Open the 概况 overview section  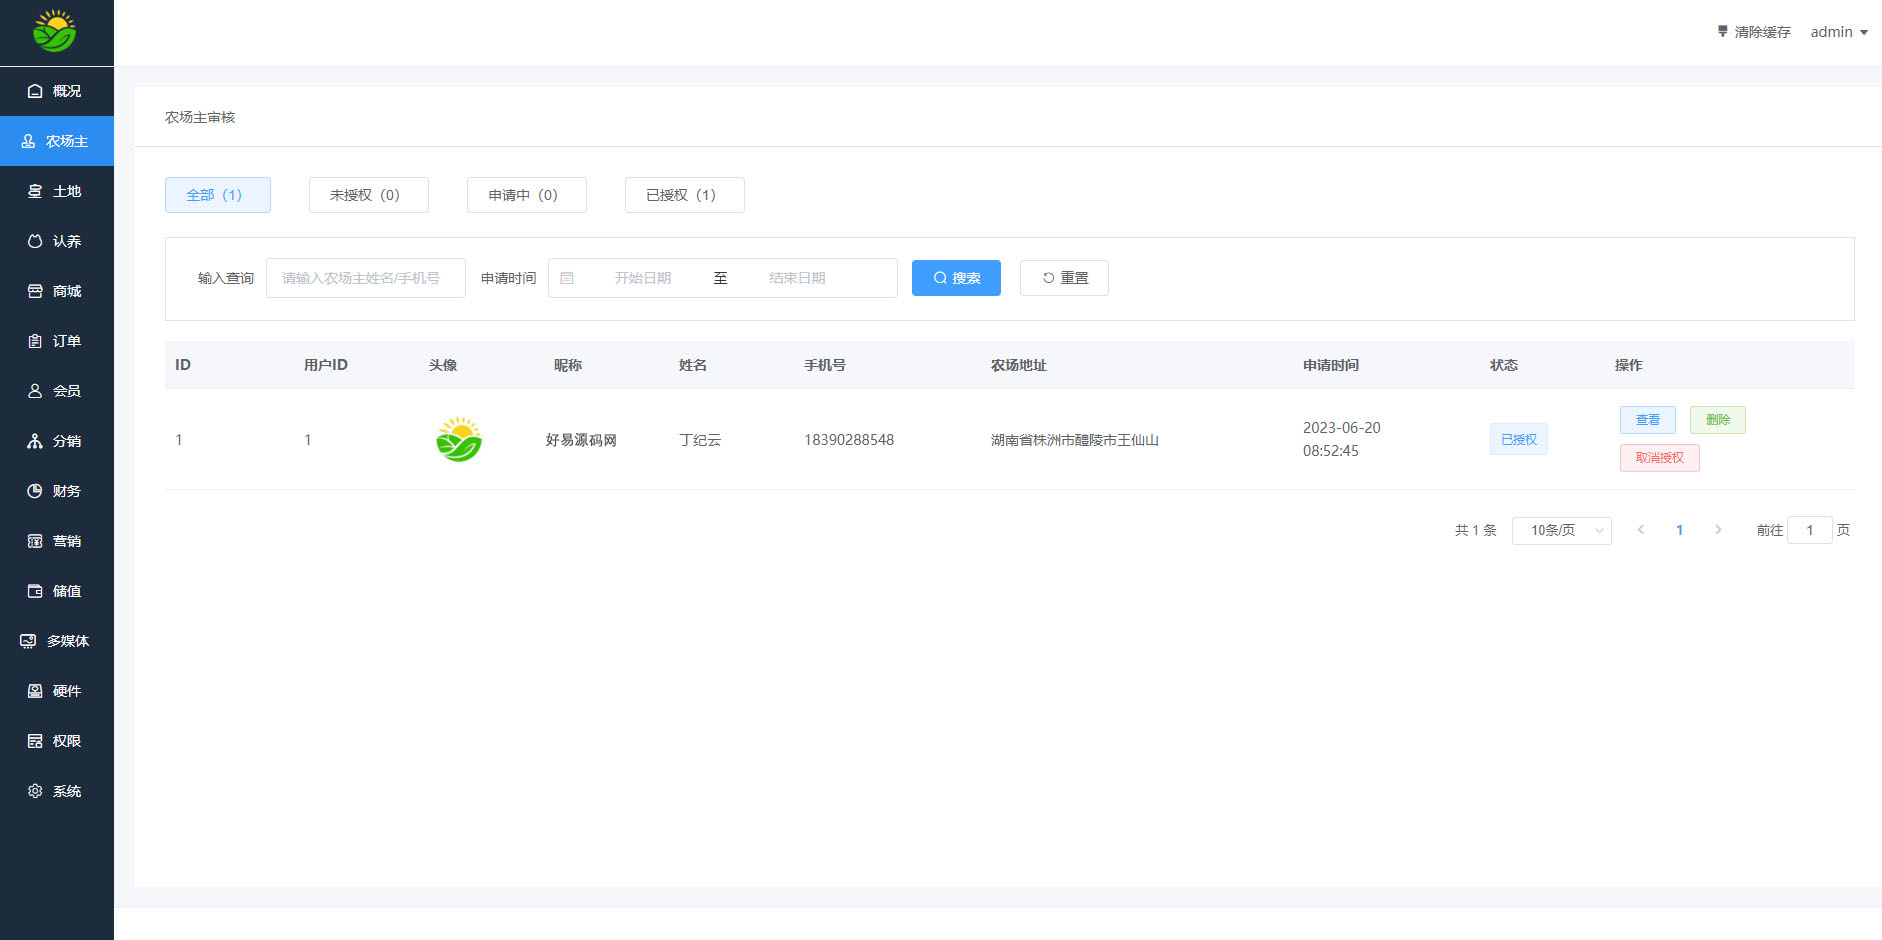point(57,91)
